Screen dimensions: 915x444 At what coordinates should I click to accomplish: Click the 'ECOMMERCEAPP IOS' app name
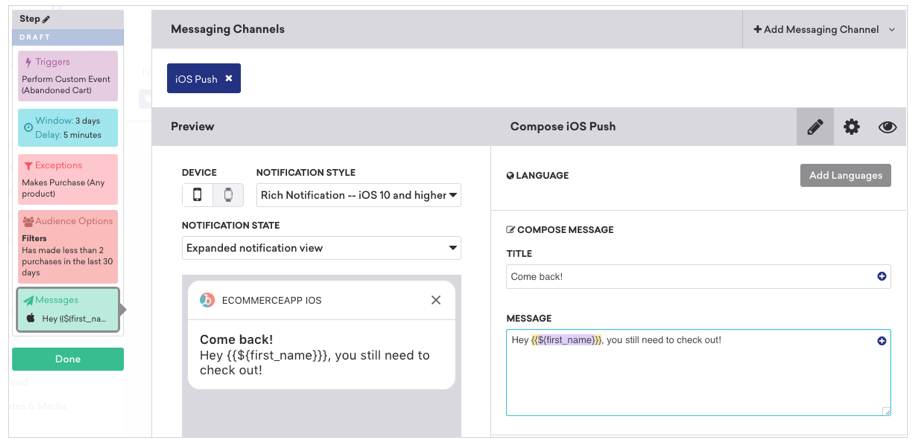coord(272,300)
